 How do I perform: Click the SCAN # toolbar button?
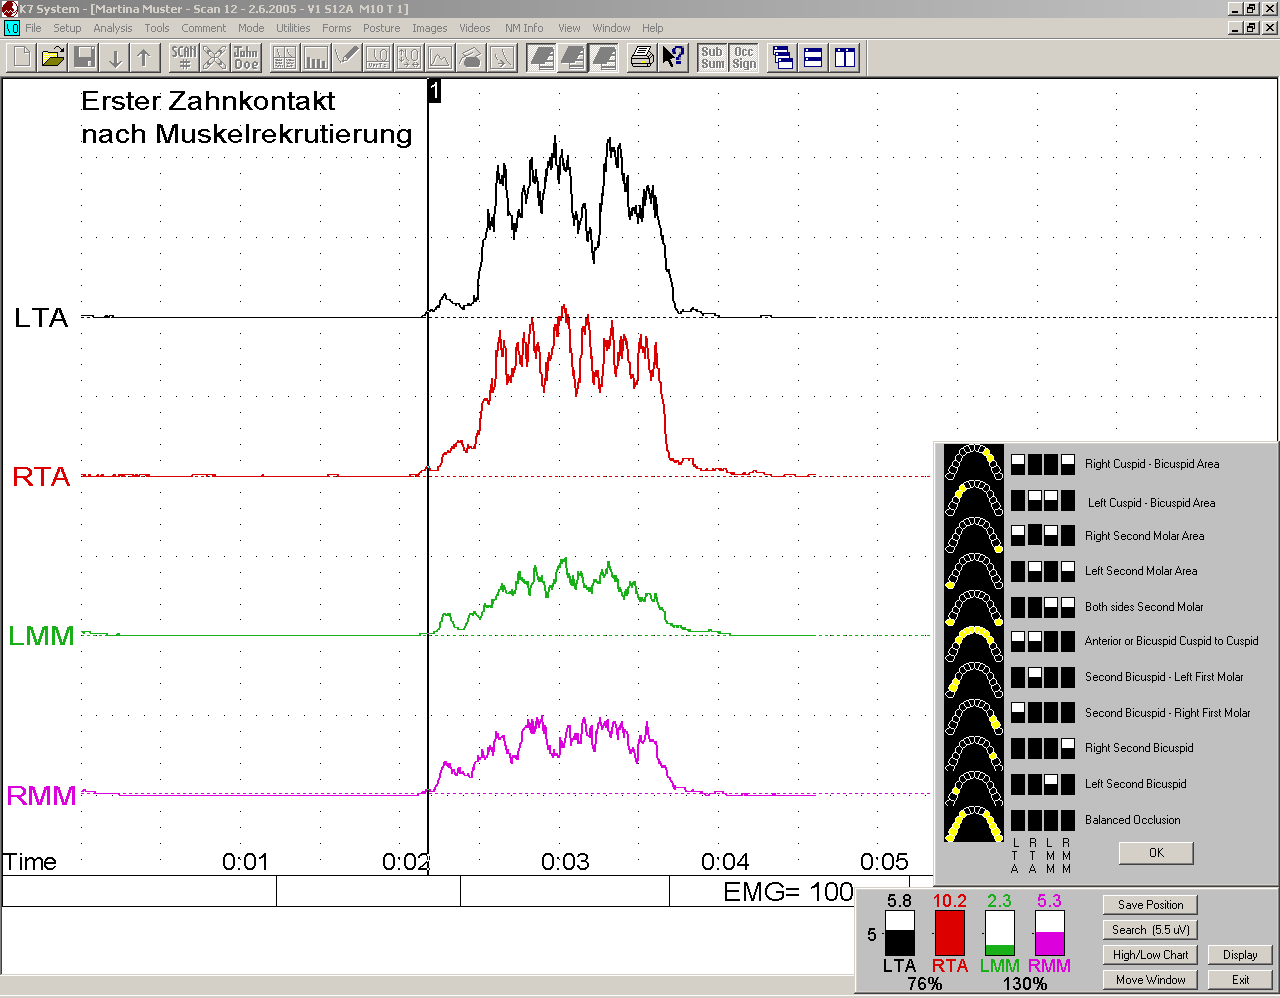tap(184, 58)
